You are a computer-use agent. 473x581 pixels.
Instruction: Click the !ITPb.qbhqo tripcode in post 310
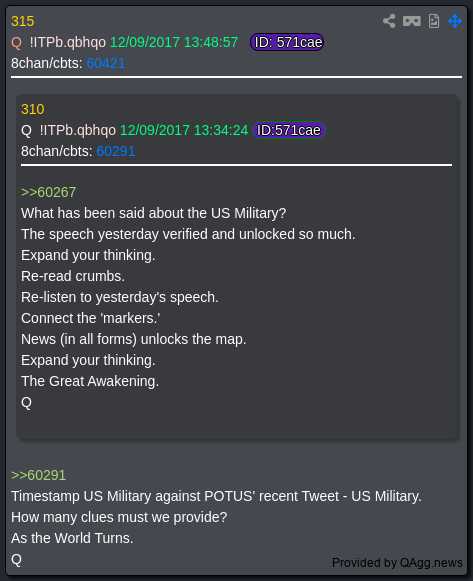pos(78,130)
